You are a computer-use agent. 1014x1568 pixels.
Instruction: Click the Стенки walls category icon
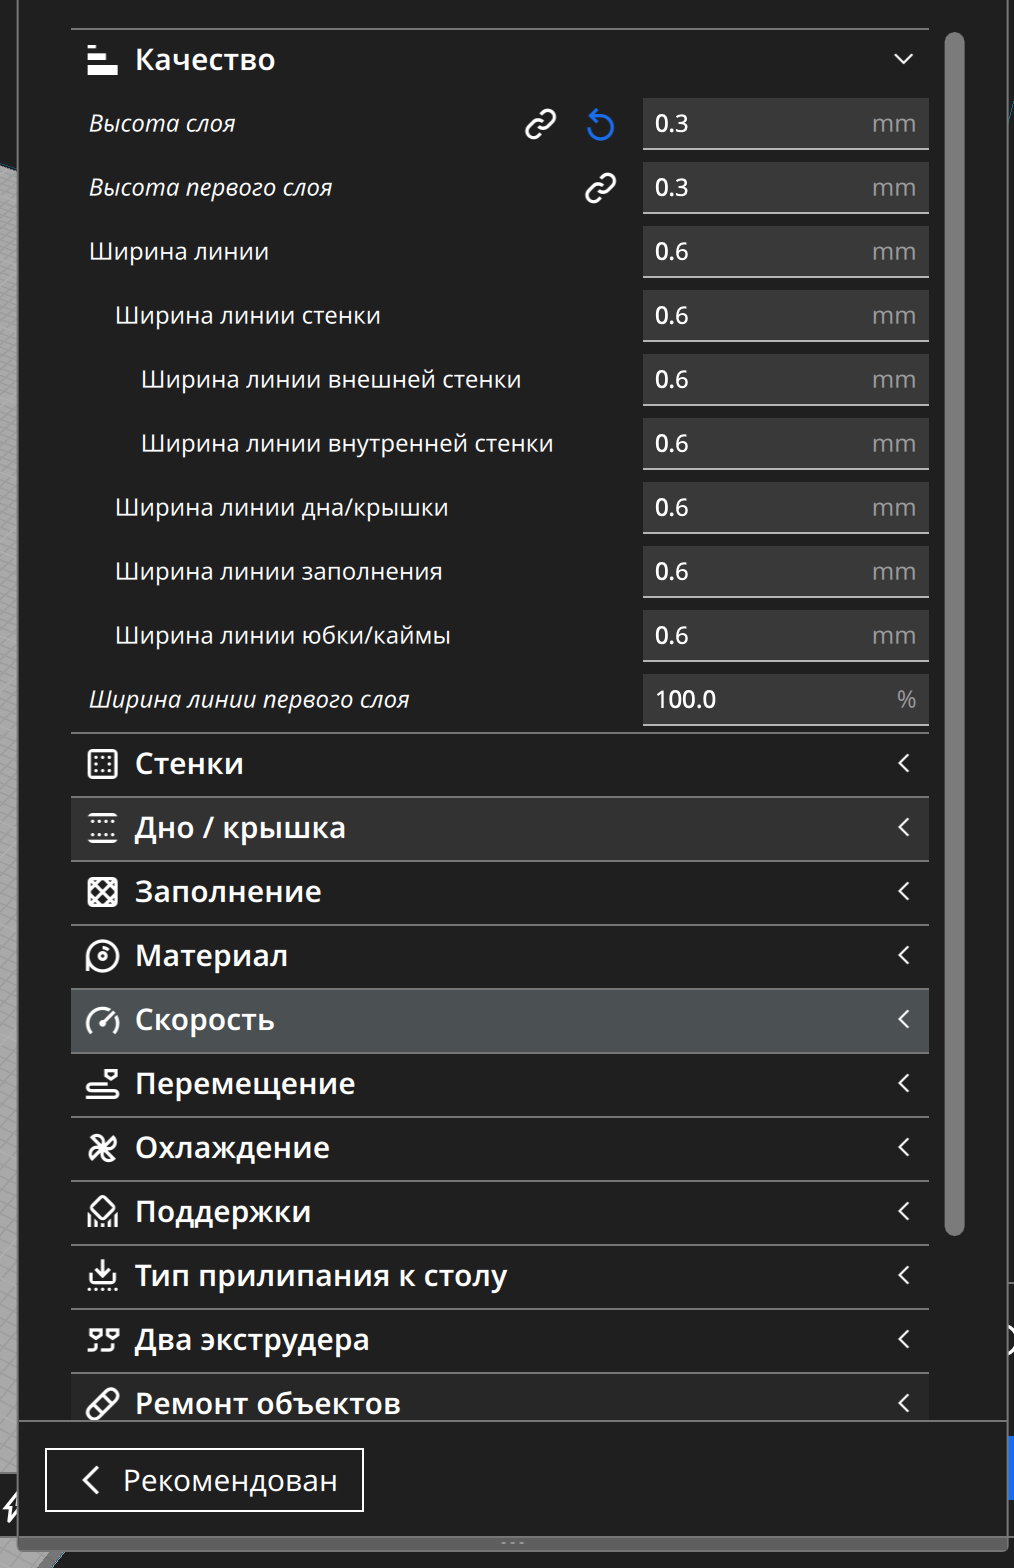click(102, 764)
